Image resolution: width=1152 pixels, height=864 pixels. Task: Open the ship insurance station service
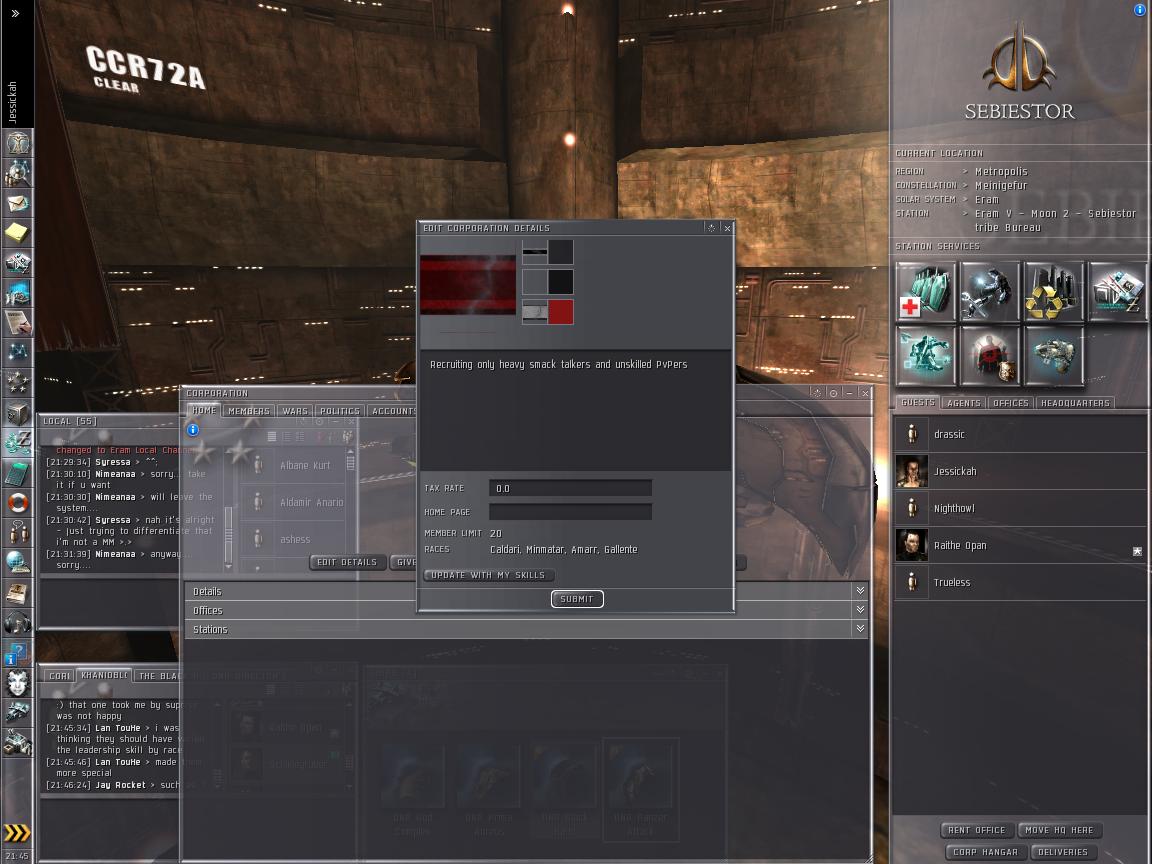click(1054, 356)
